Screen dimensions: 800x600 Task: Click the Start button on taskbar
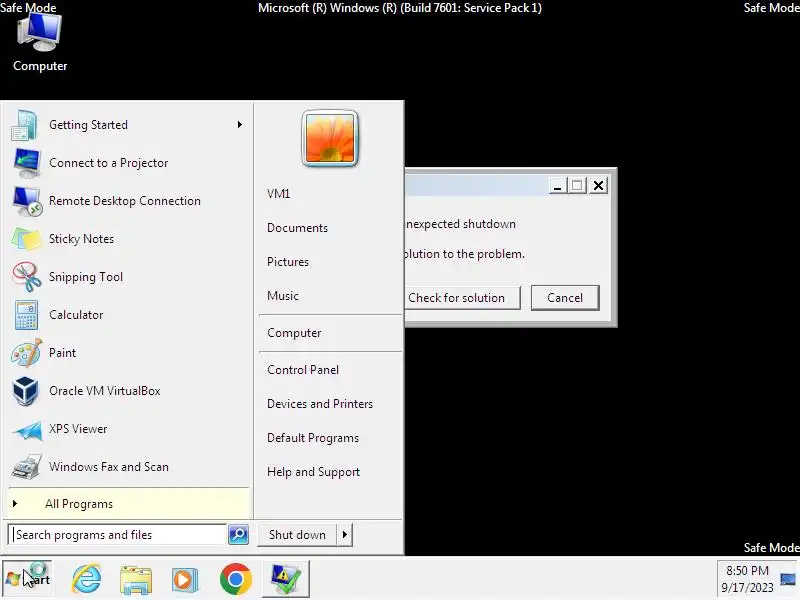28,579
